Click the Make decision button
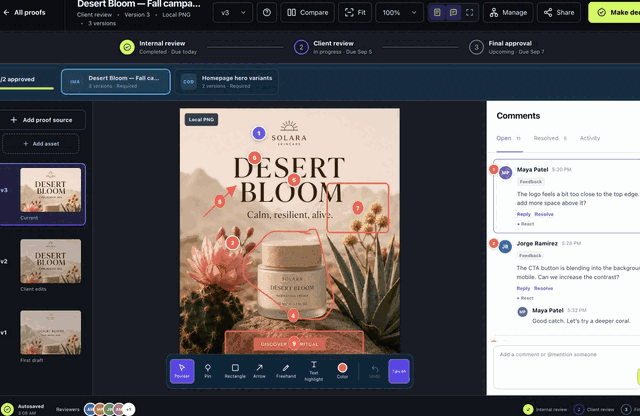 pos(614,13)
